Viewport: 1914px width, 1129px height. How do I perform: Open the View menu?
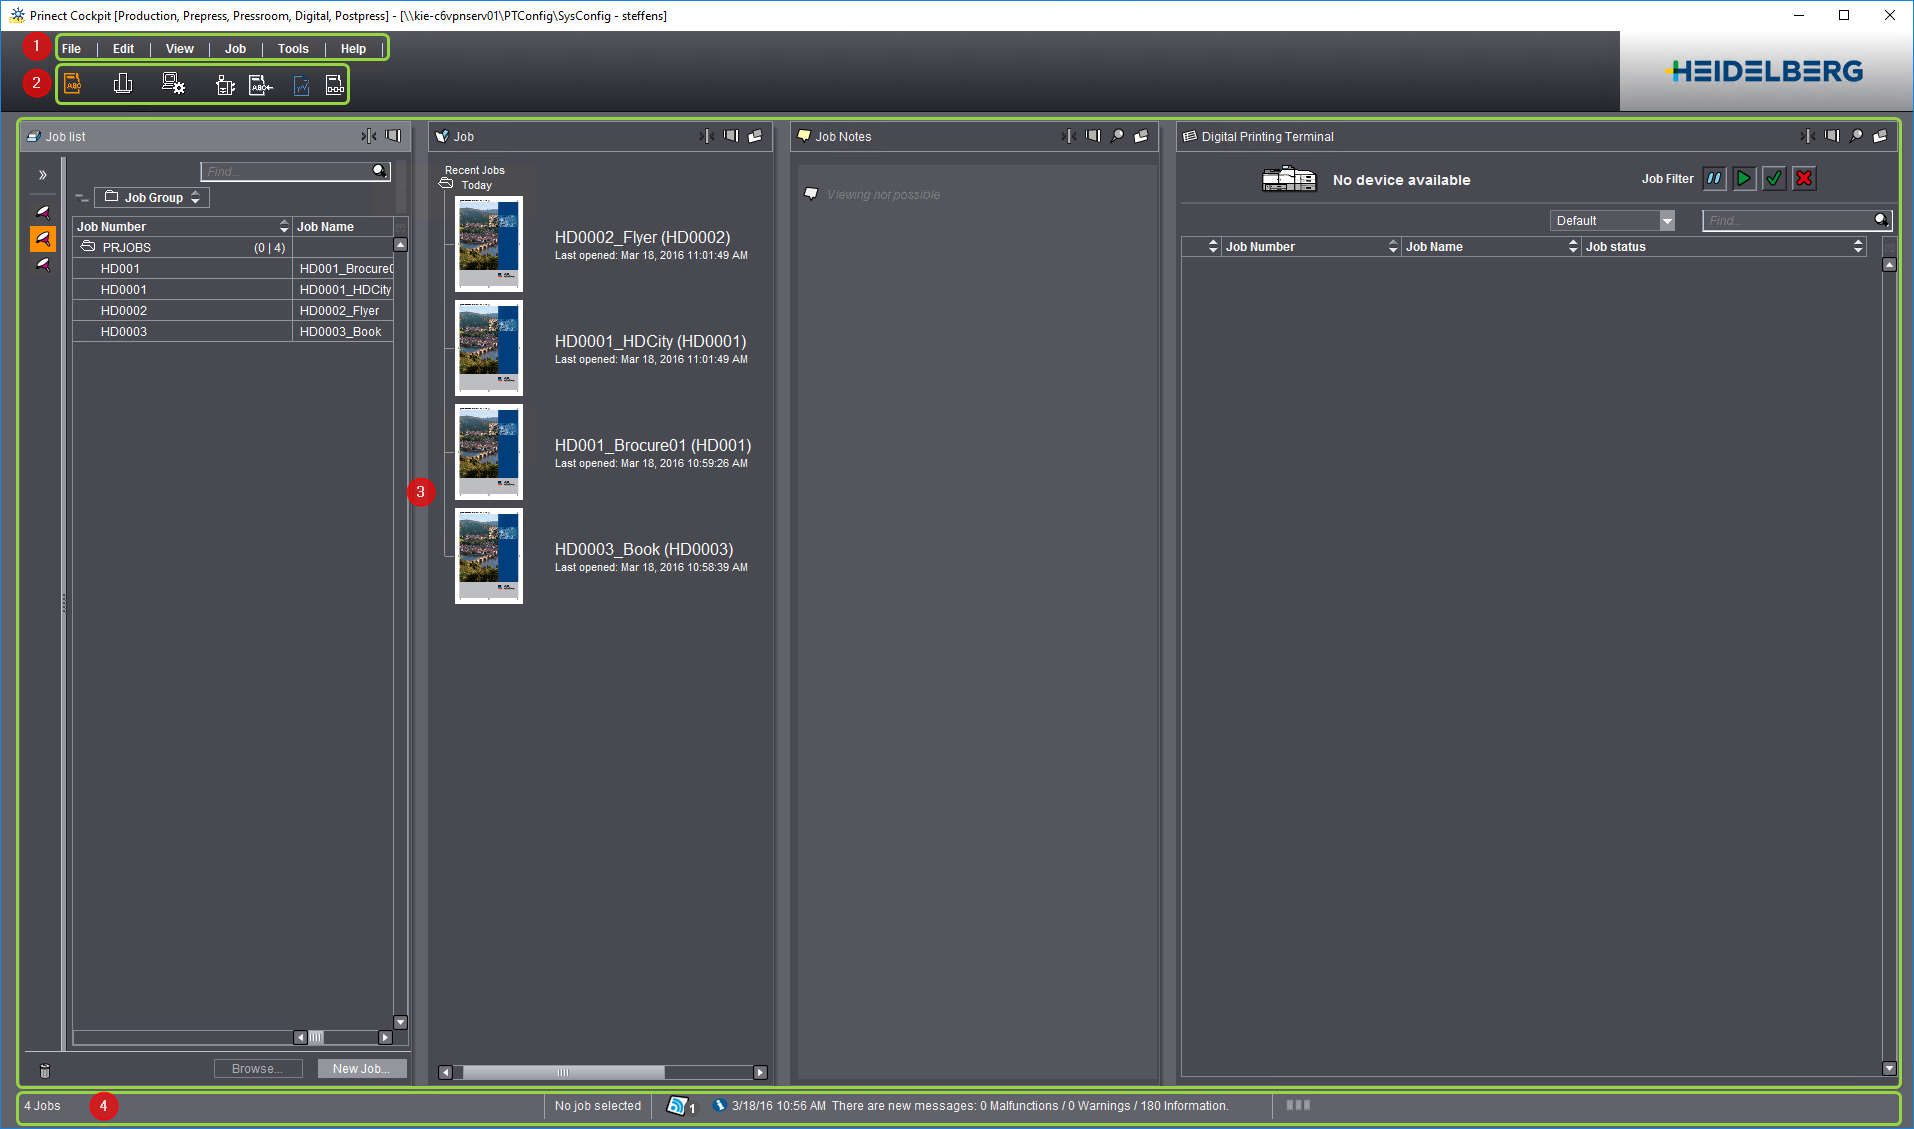pyautogui.click(x=180, y=49)
